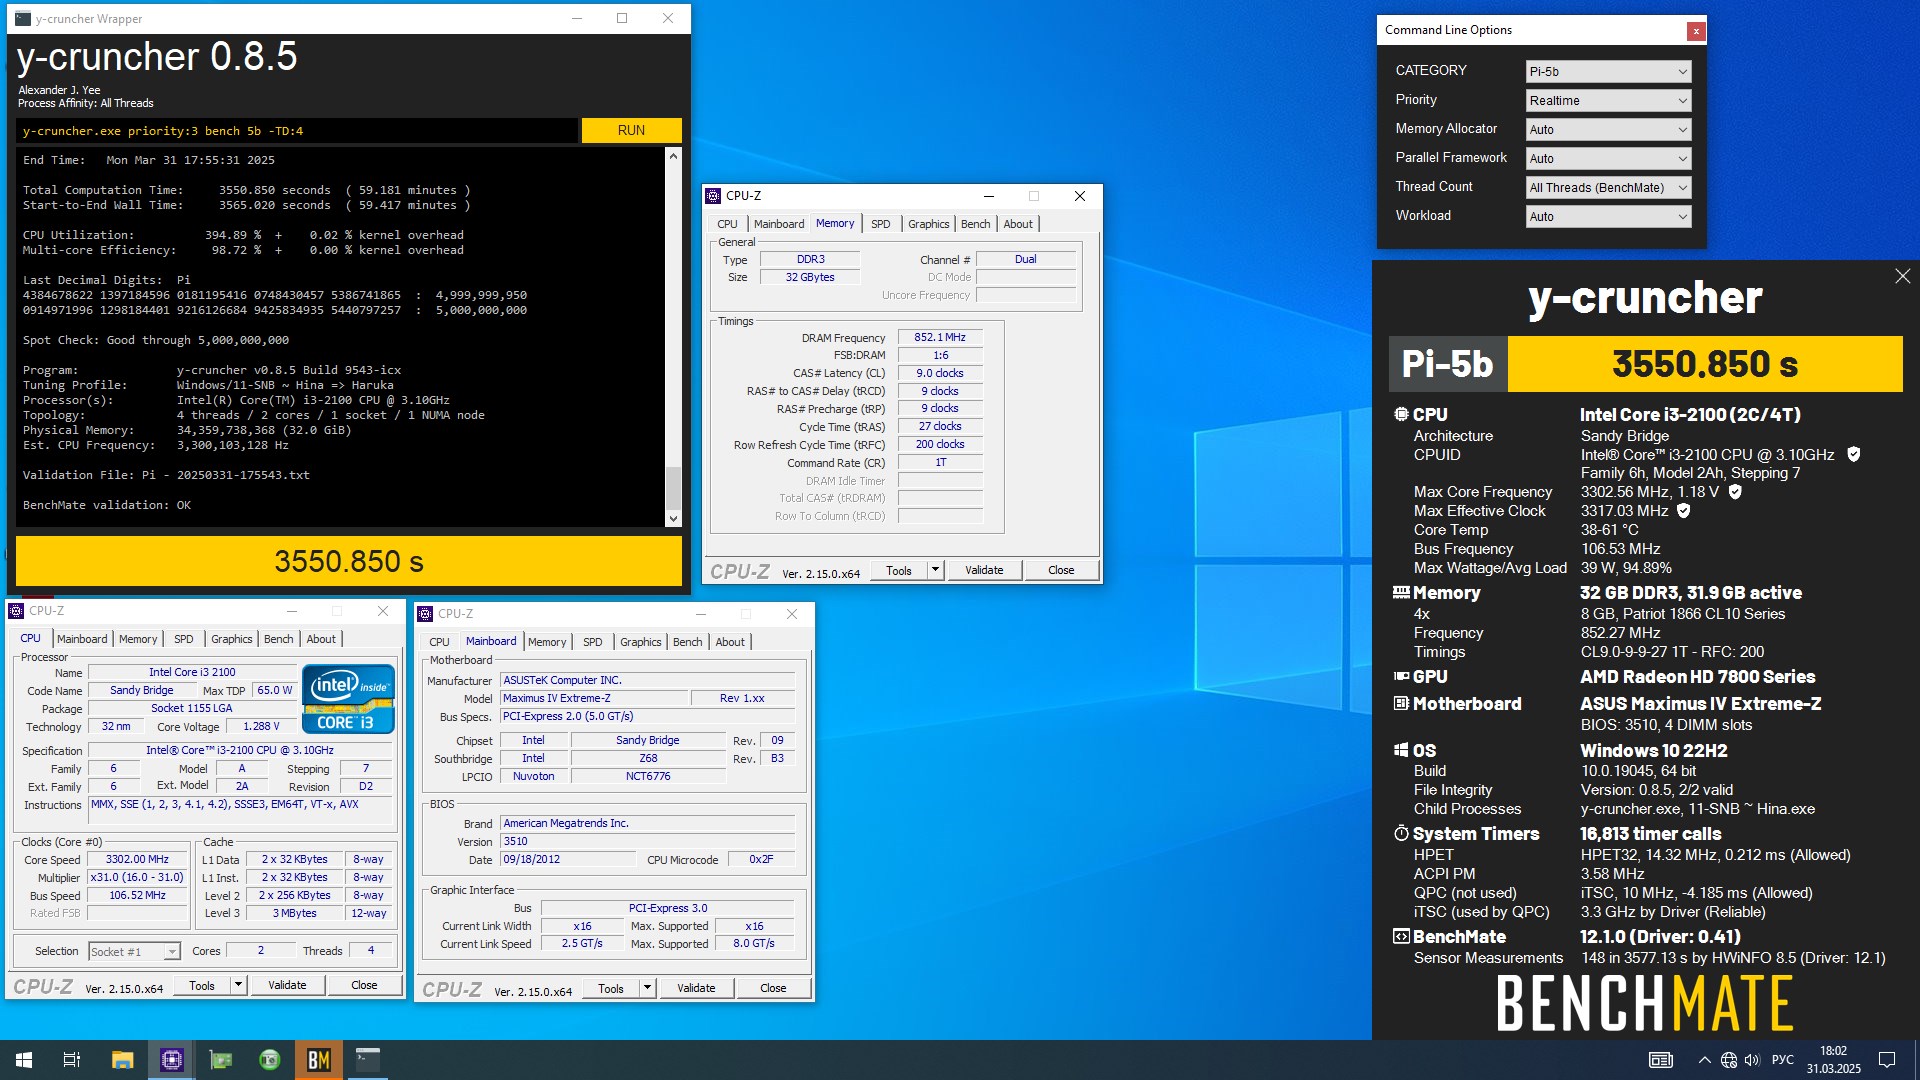Open CPU tab in CPU-Z Memory window
Screen dimensions: 1920x1080
click(x=727, y=224)
